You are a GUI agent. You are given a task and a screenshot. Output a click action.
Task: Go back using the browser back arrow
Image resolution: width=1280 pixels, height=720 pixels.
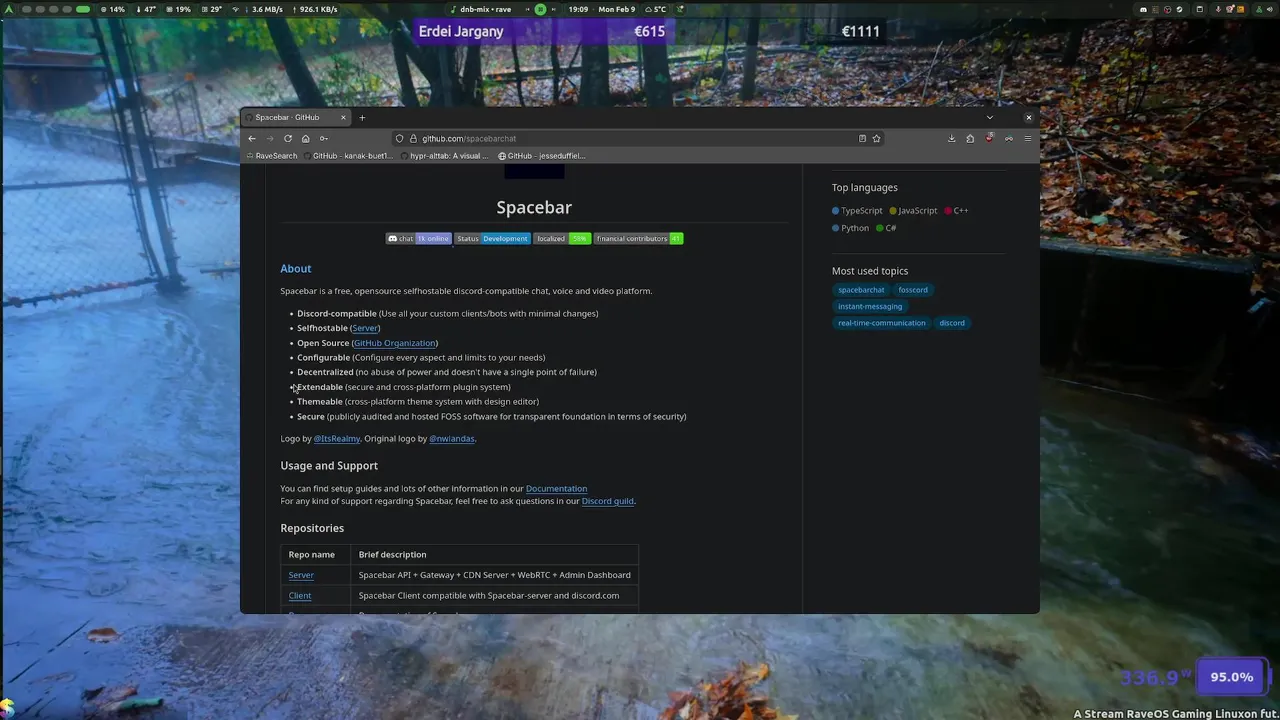252,139
